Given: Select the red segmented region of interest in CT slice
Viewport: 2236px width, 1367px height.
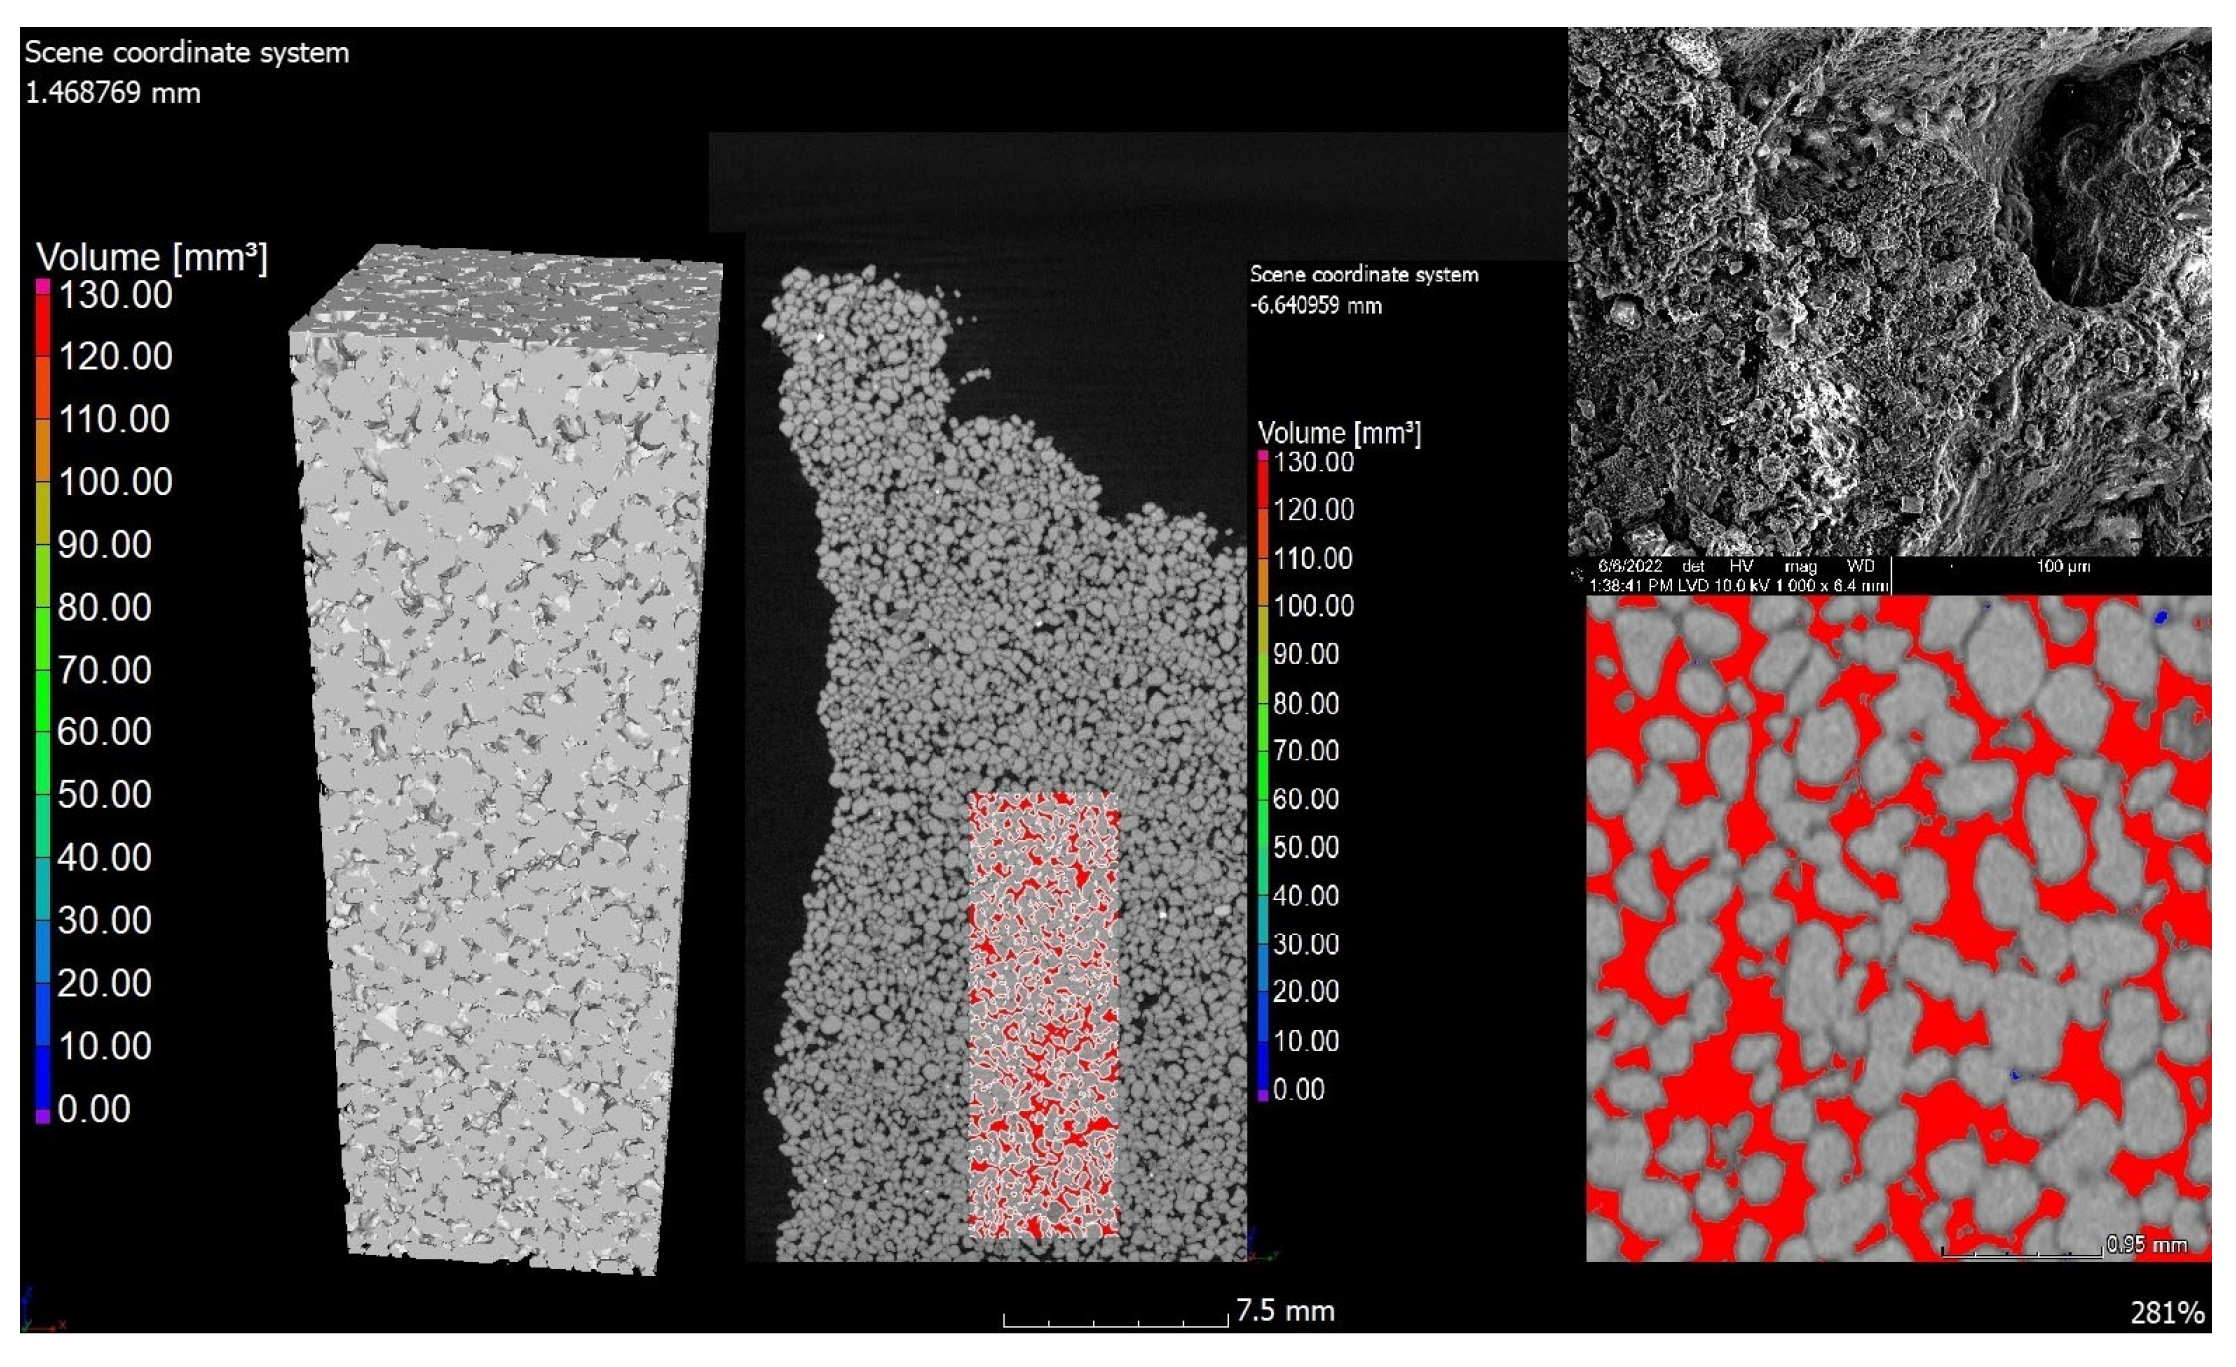Looking at the screenshot, I should [x=1043, y=1015].
